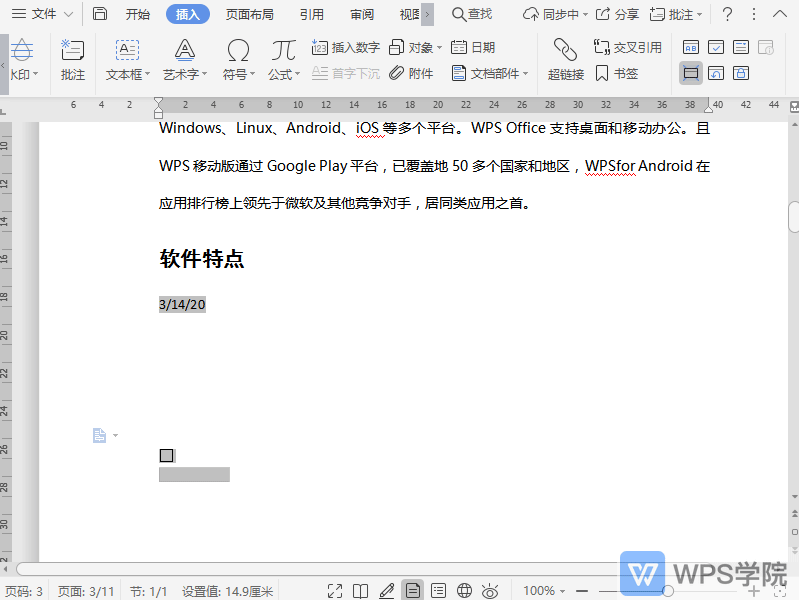The image size is (799, 600).
Task: Select the page view icon
Action: (x=412, y=591)
